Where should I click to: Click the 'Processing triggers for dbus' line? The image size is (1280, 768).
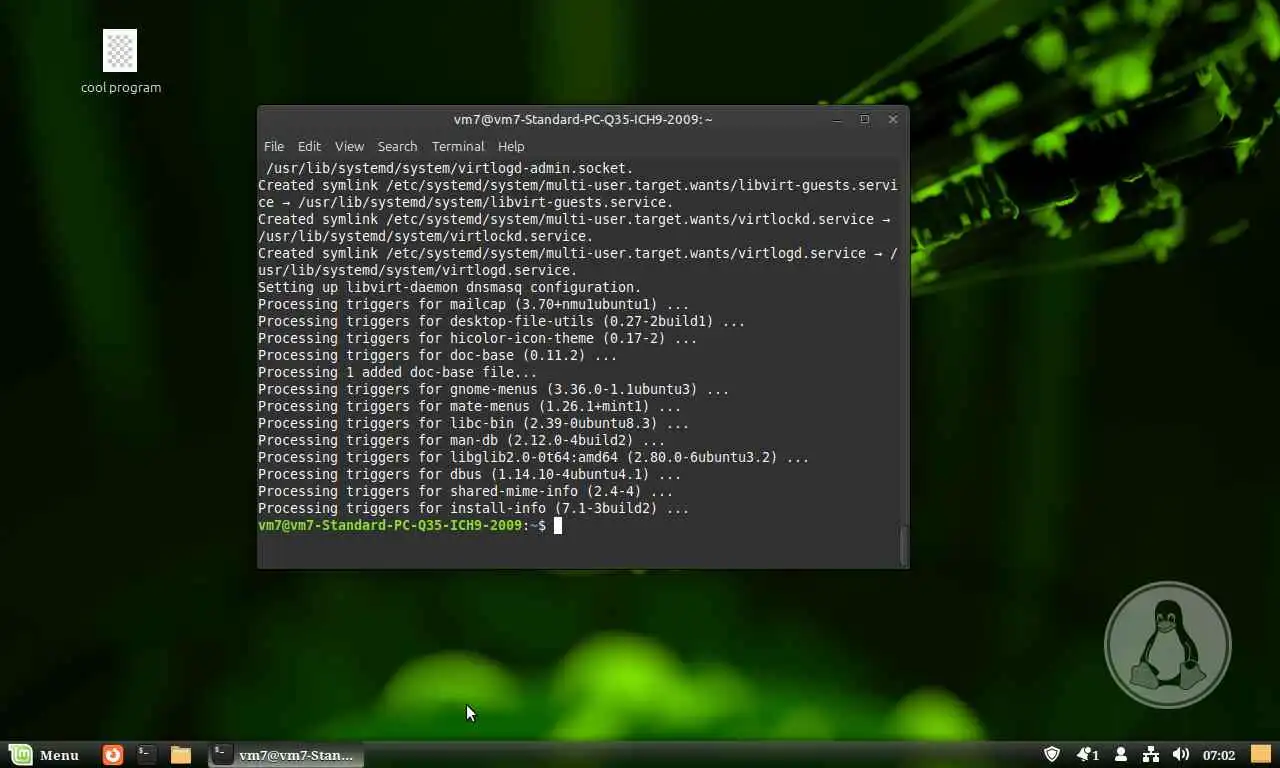[x=470, y=474]
